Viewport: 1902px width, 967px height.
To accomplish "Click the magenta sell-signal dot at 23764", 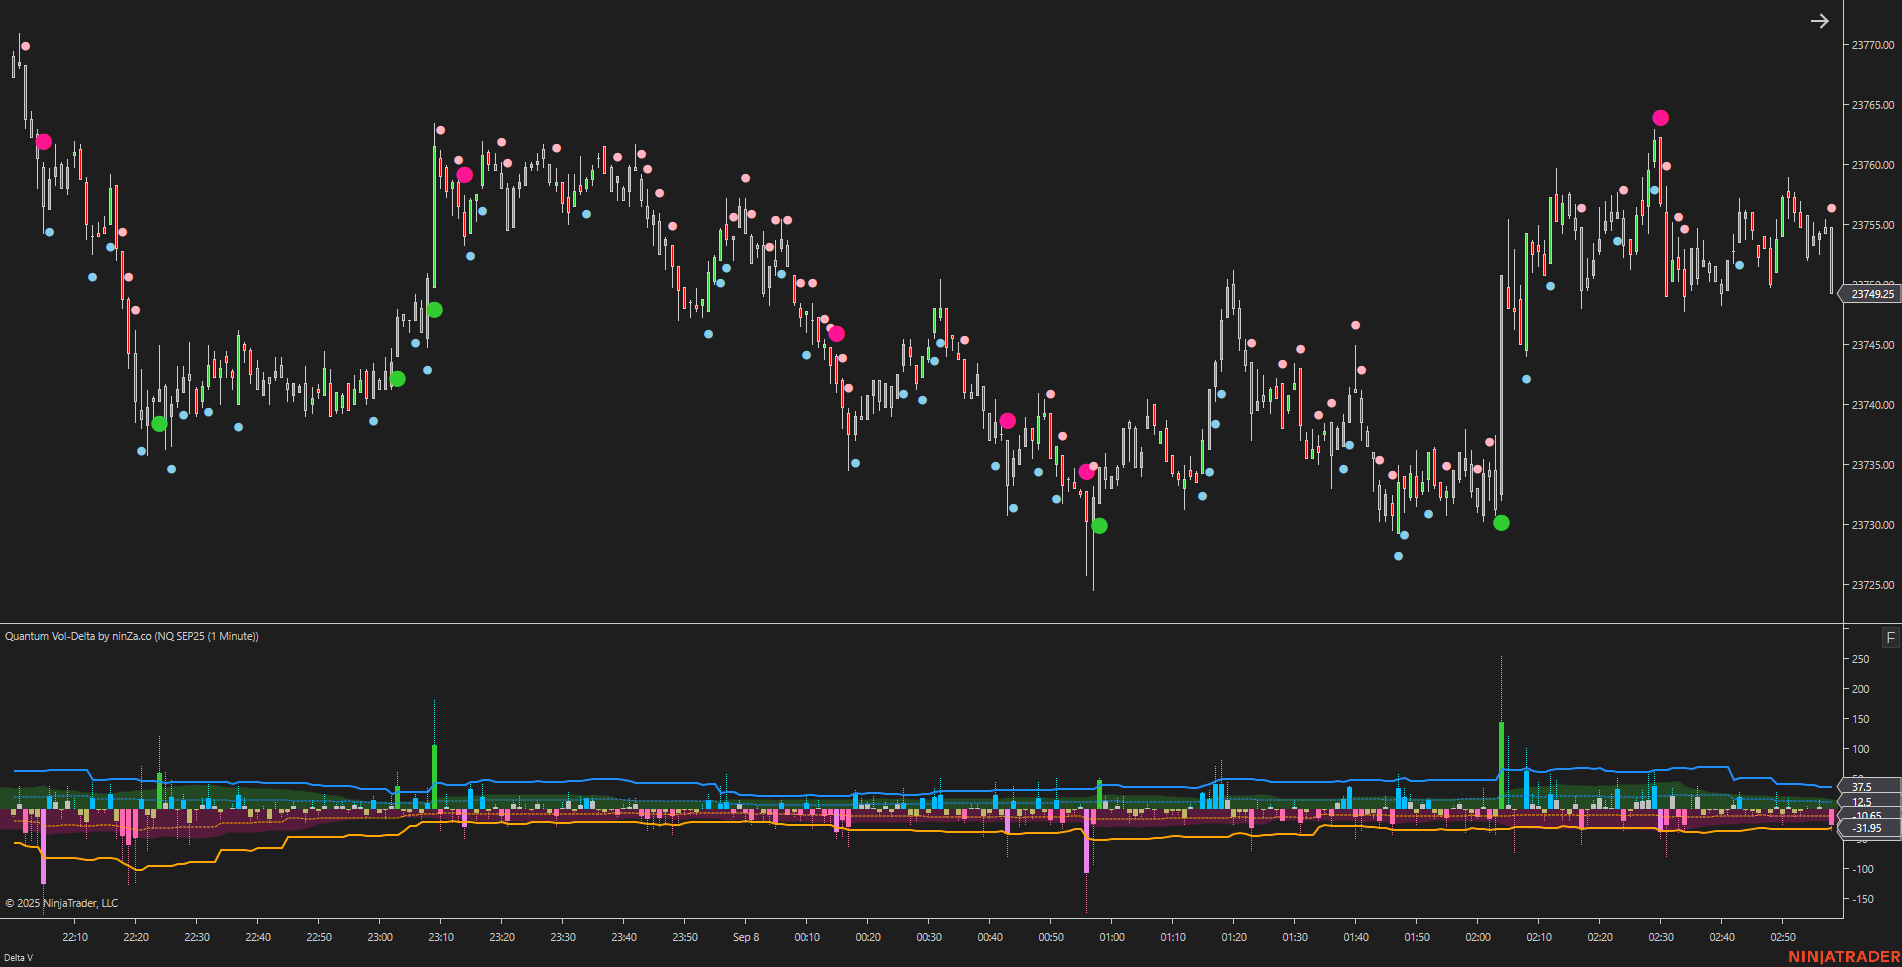I will (x=1661, y=118).
